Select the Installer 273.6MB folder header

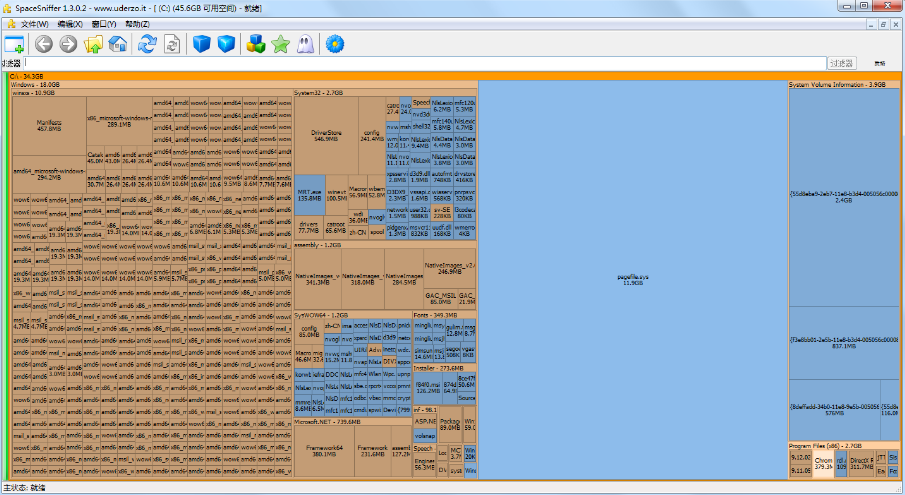click(x=444, y=368)
